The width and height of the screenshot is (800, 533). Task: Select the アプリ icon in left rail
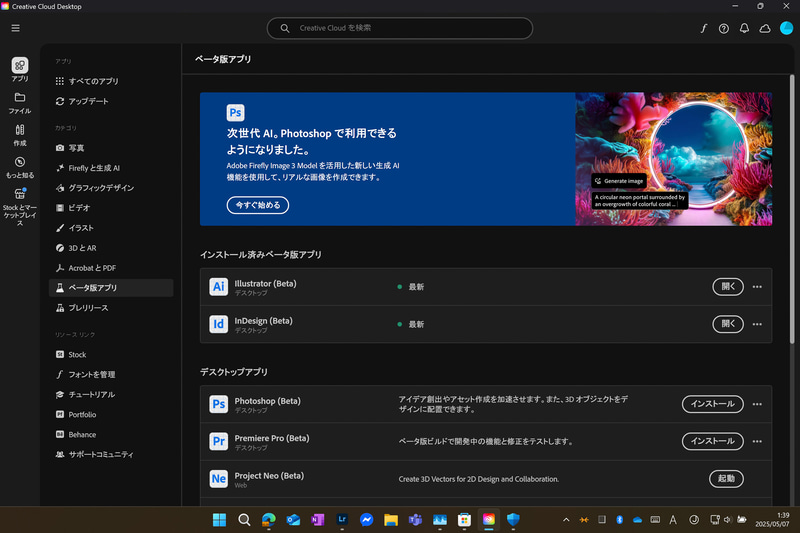tap(20, 69)
